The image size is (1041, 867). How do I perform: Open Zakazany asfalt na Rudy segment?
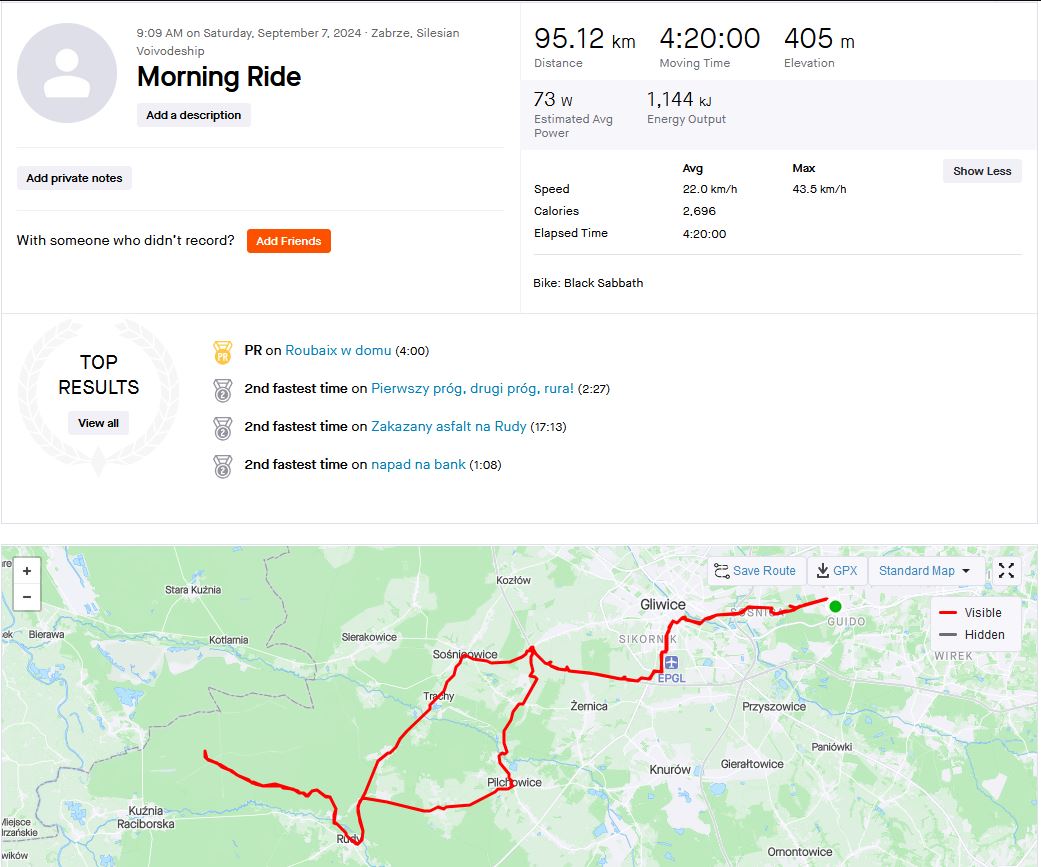coord(449,426)
